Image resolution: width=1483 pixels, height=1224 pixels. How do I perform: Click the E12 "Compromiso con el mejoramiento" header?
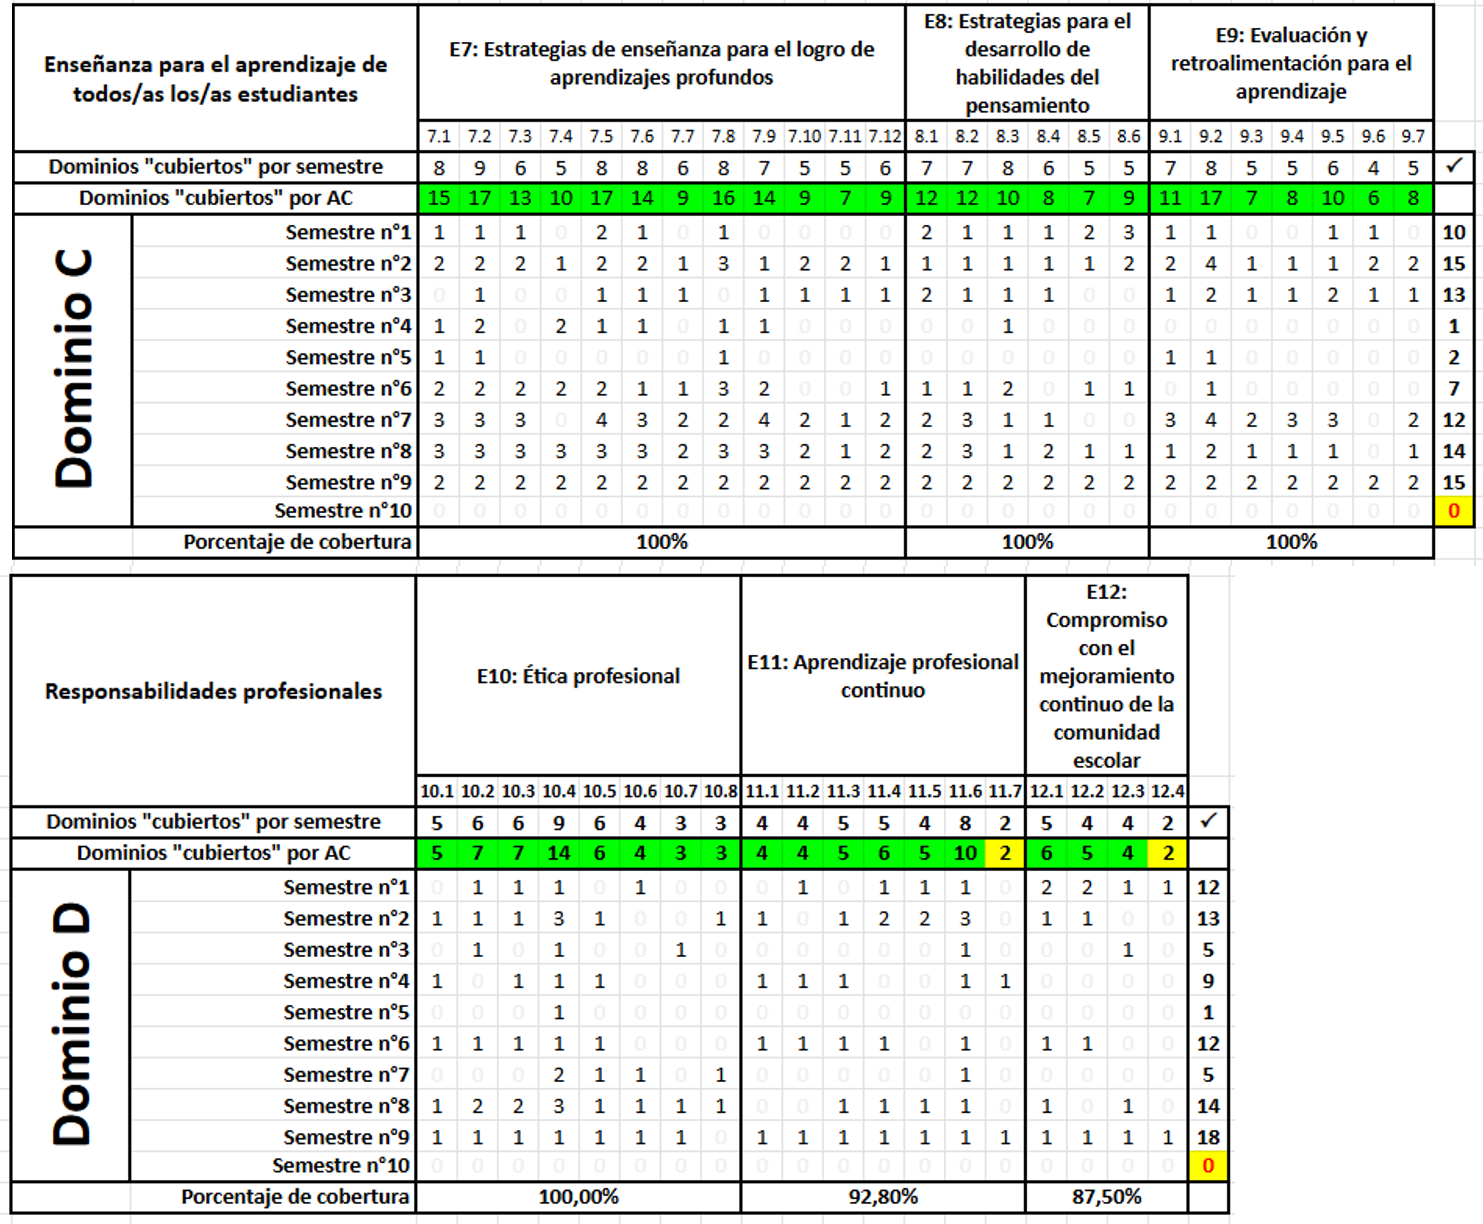tap(1107, 676)
